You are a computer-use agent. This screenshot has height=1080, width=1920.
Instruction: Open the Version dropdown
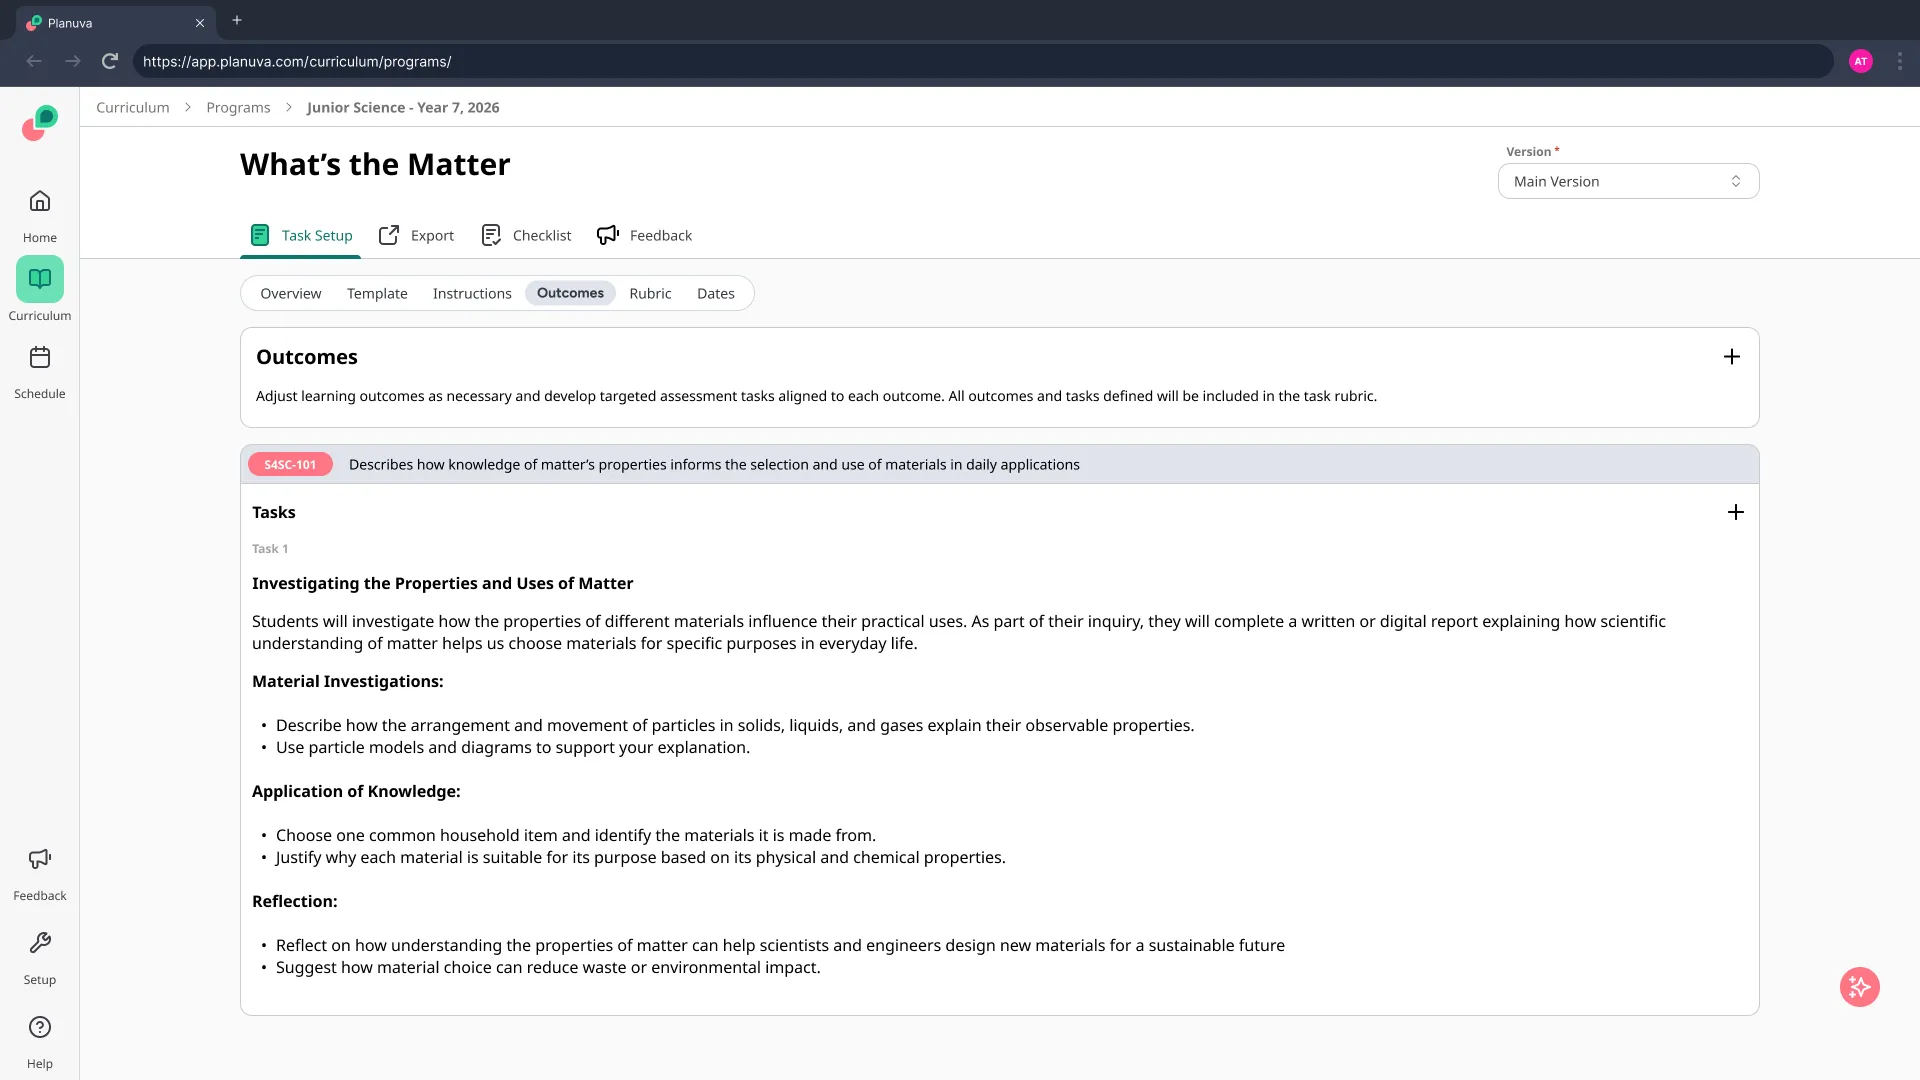1627,181
